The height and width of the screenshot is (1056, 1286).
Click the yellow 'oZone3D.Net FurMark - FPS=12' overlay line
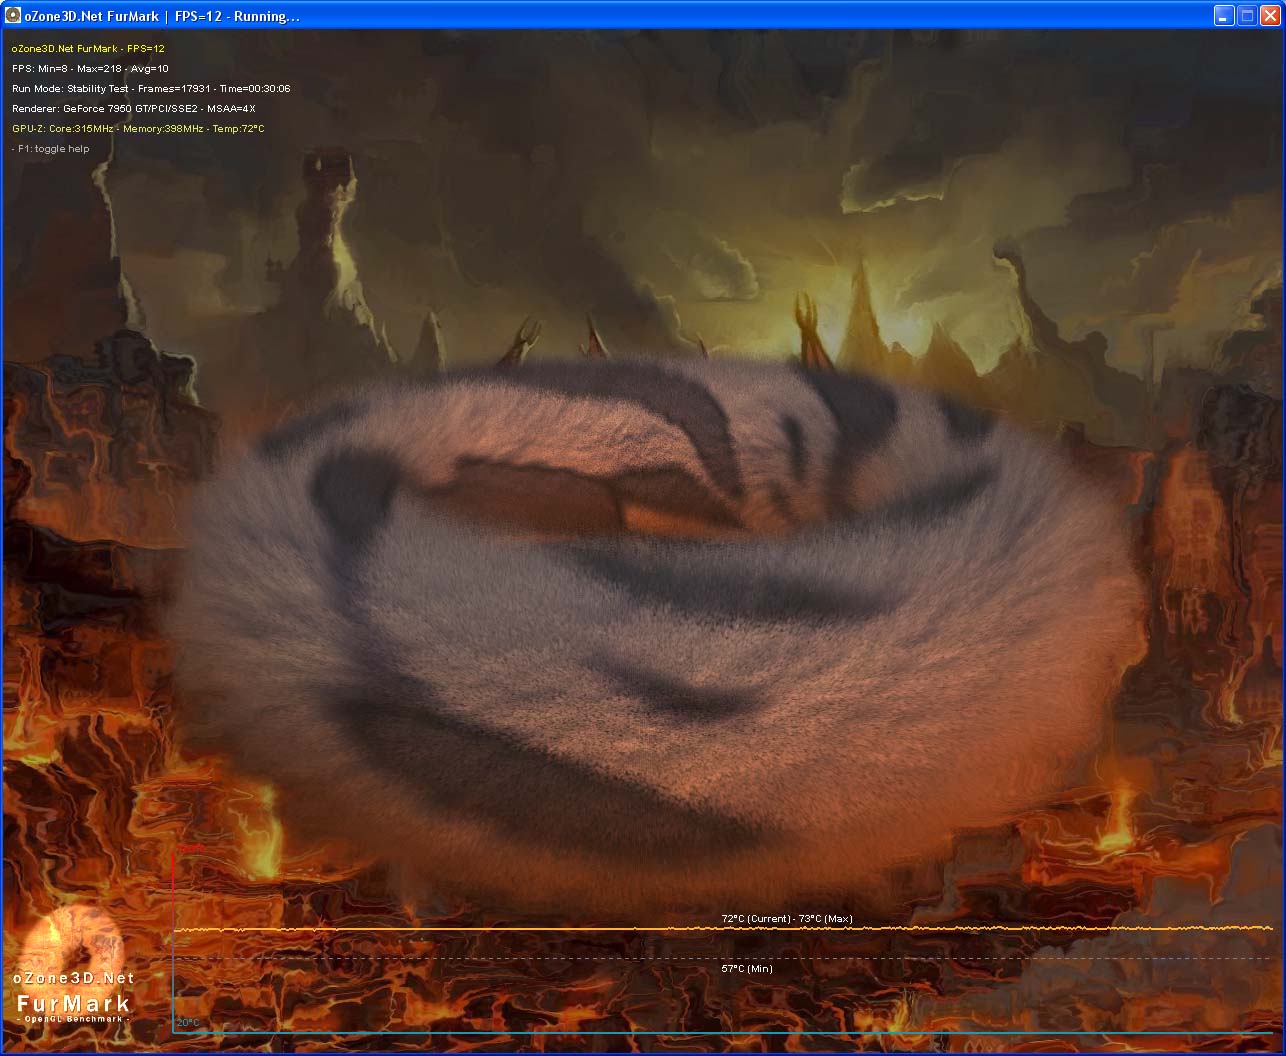point(88,48)
